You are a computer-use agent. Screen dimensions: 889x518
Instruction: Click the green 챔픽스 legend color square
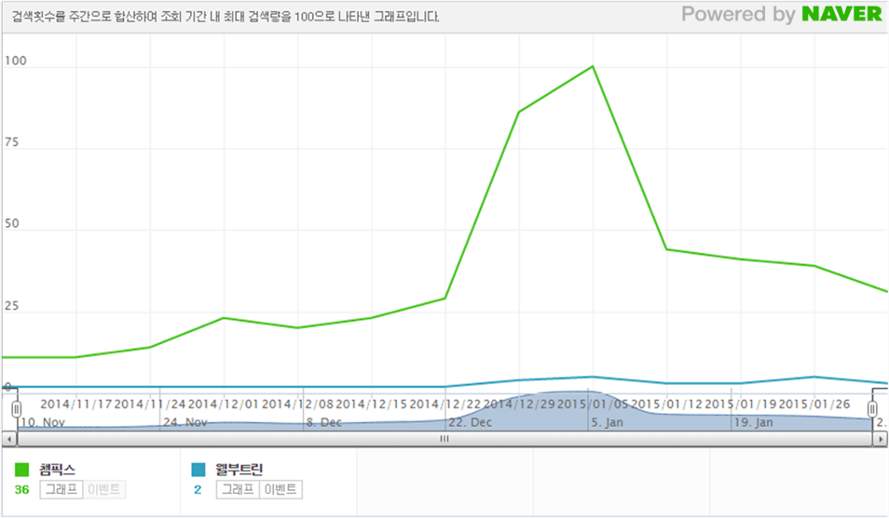(x=22, y=468)
